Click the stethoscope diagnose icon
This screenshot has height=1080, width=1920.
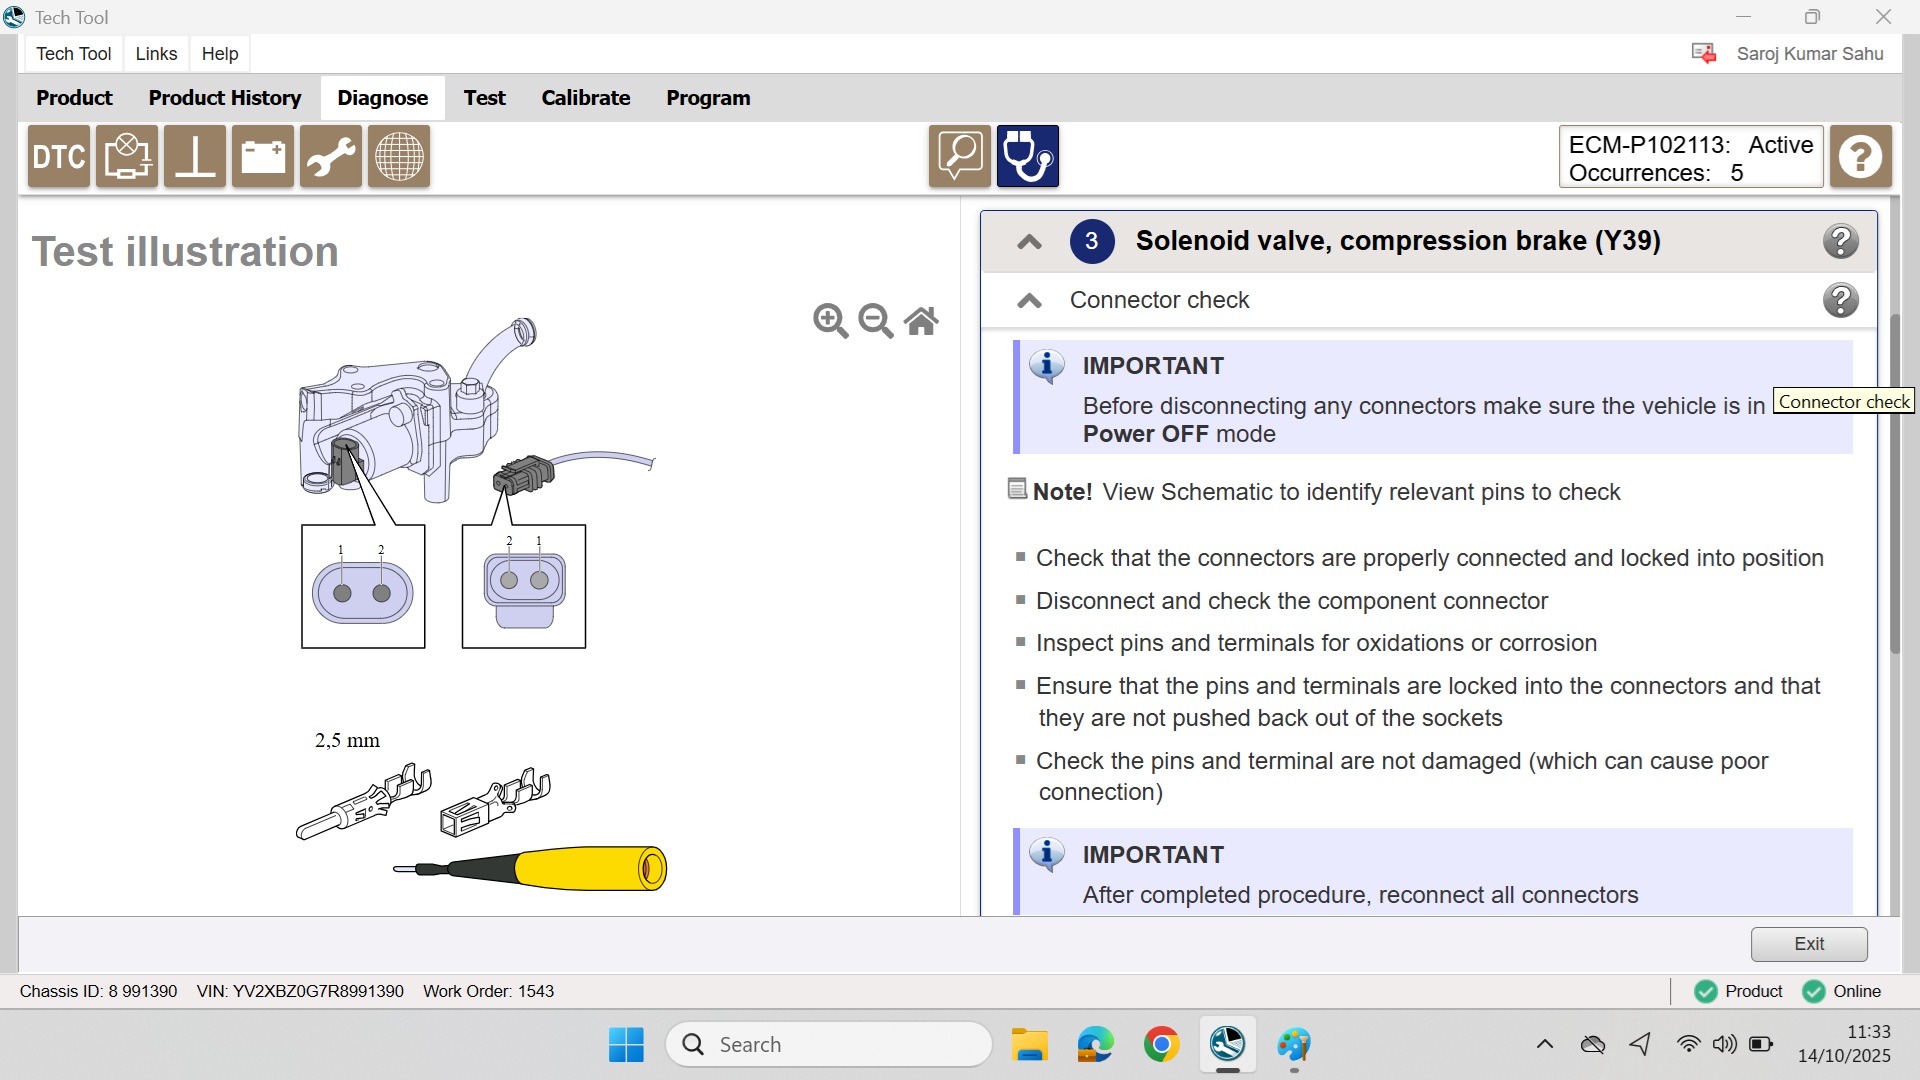1027,157
